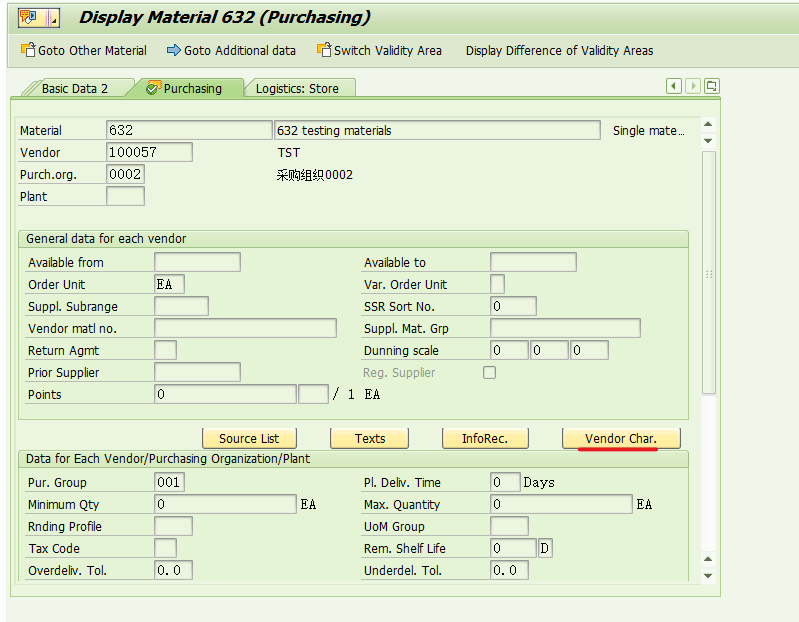Click the Return Agmt field
This screenshot has height=622, width=799.
[x=166, y=350]
